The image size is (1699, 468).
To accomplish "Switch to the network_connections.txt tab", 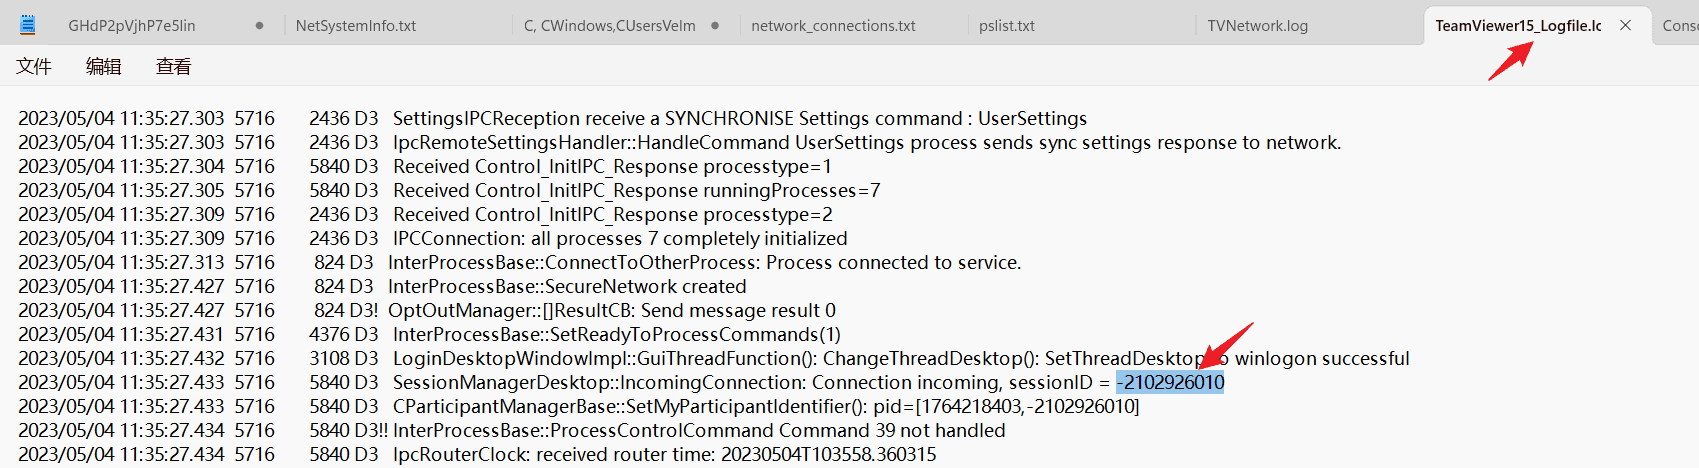I will pyautogui.click(x=833, y=26).
